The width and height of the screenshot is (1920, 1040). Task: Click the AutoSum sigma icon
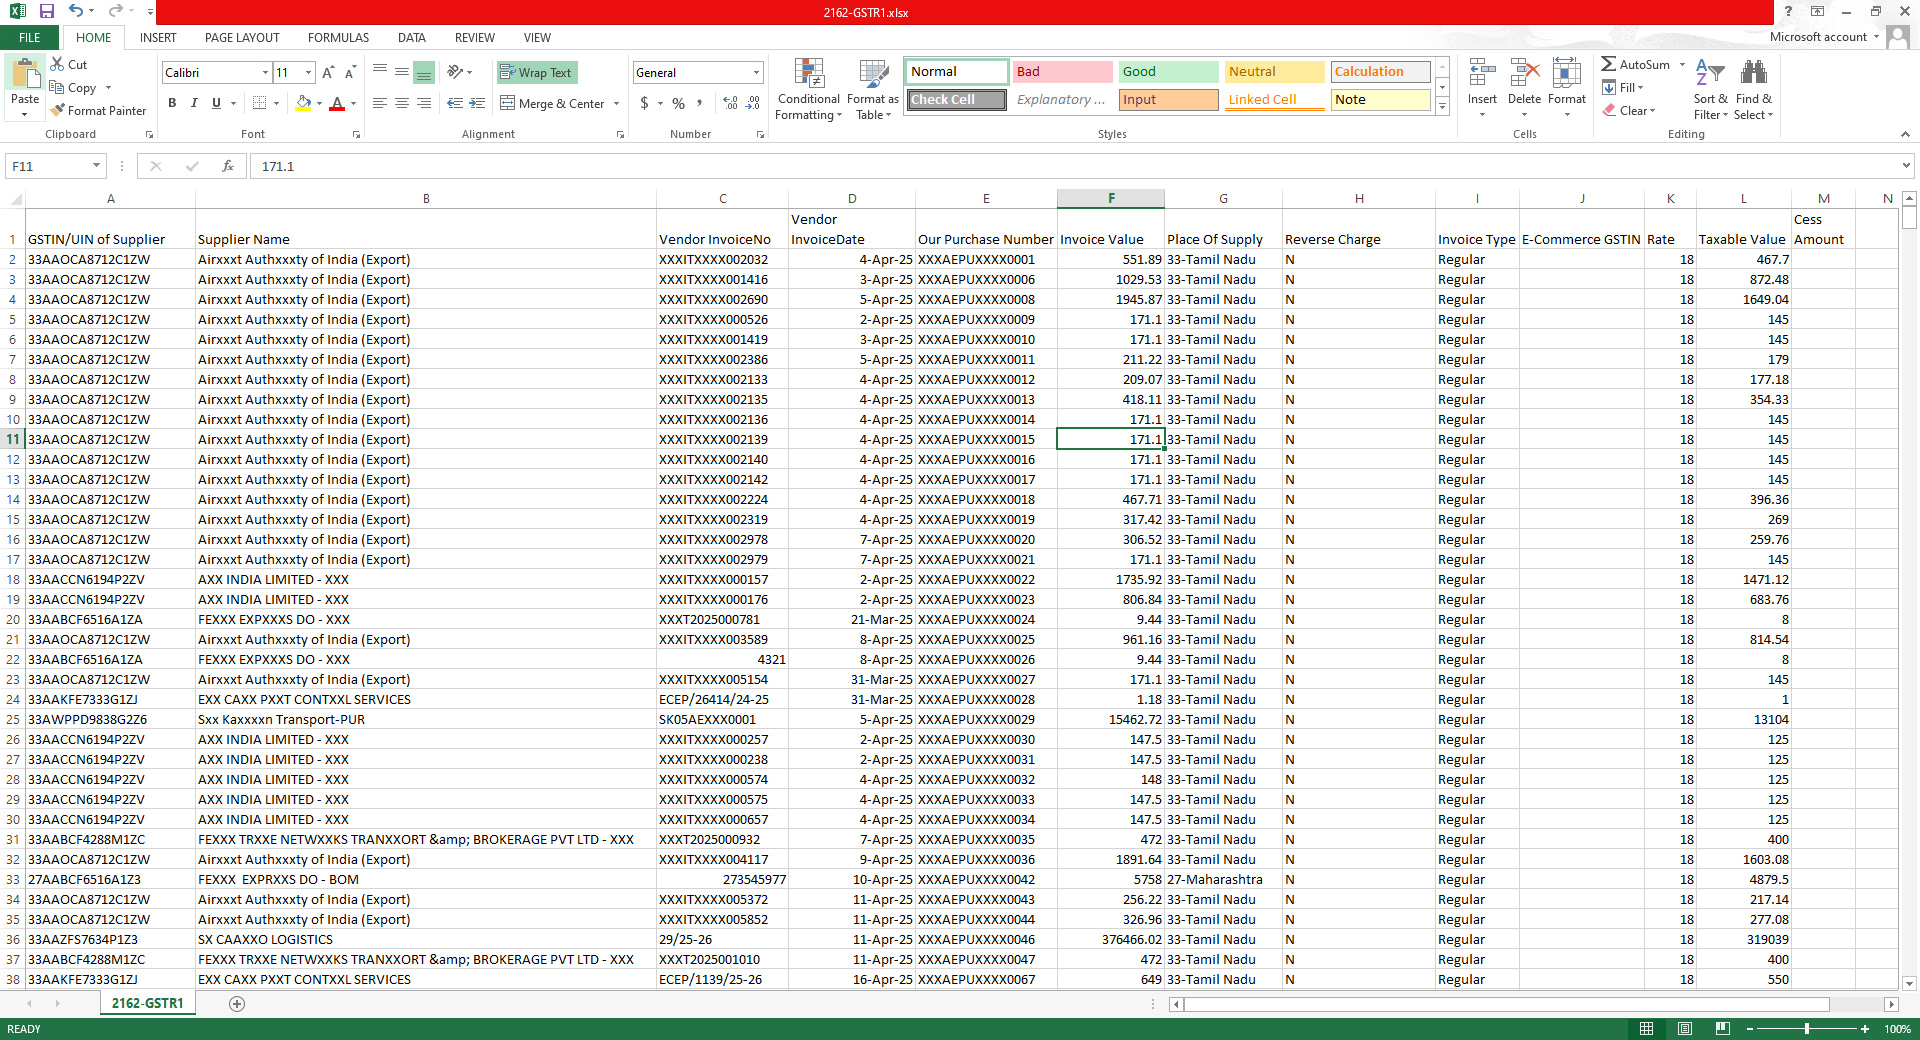tap(1608, 64)
